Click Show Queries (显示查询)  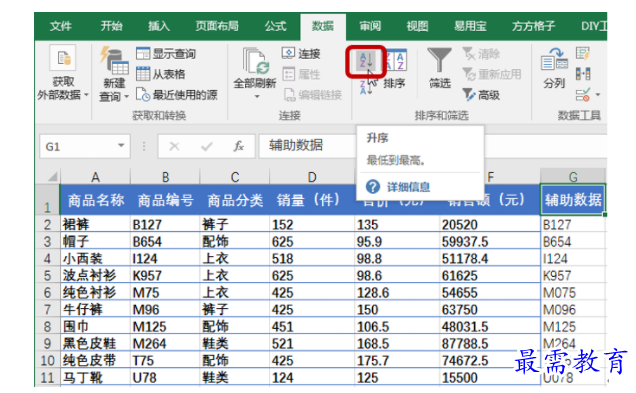coord(166,54)
